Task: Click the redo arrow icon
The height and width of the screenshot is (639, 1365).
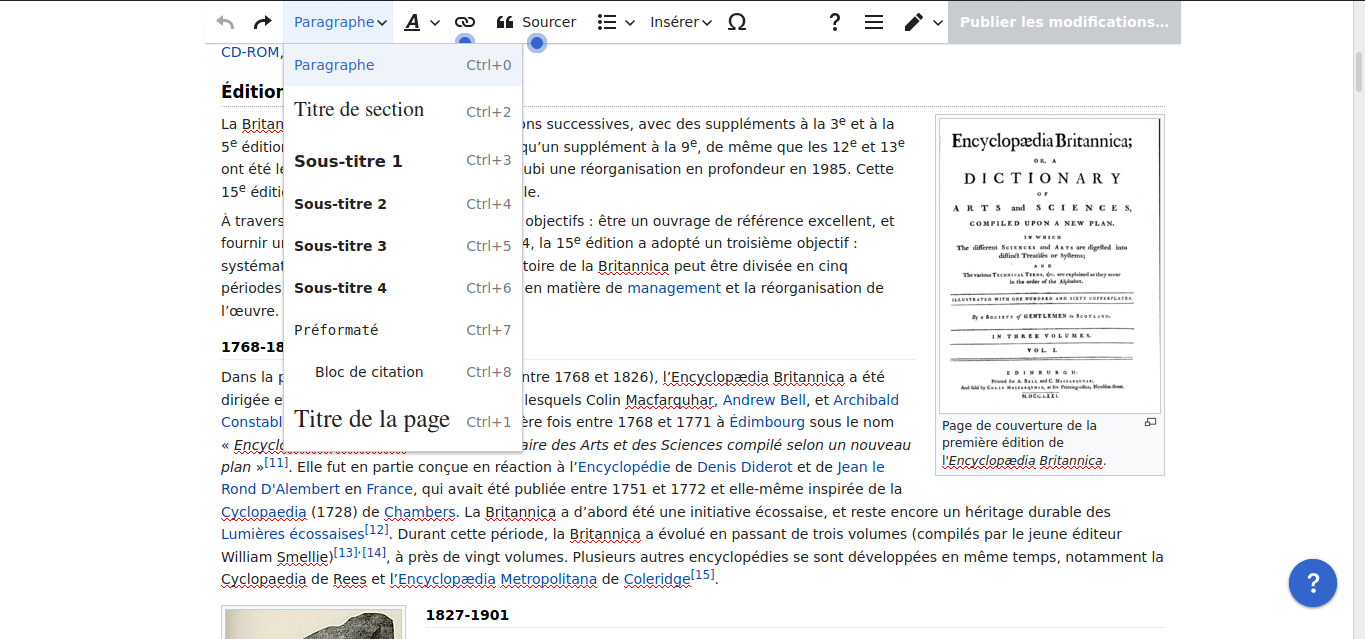Action: (262, 22)
